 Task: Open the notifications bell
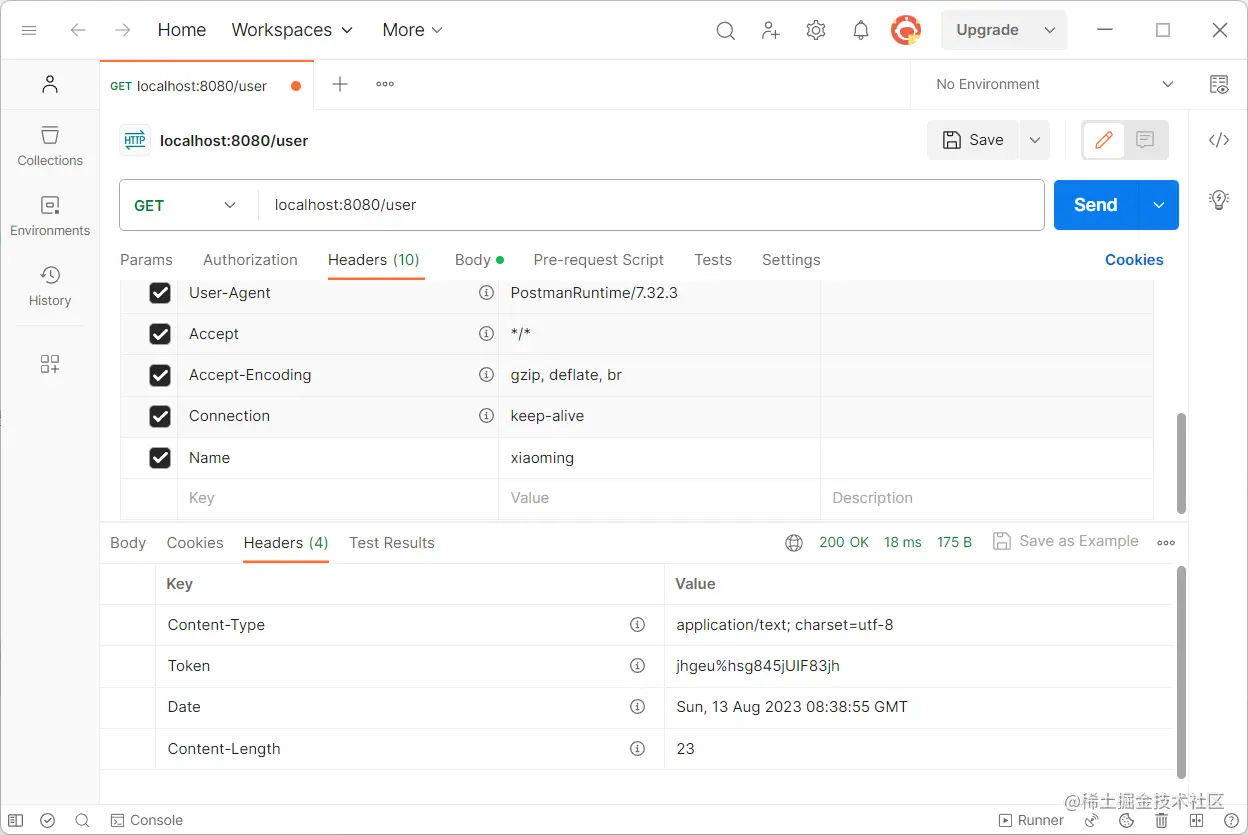[x=861, y=31]
